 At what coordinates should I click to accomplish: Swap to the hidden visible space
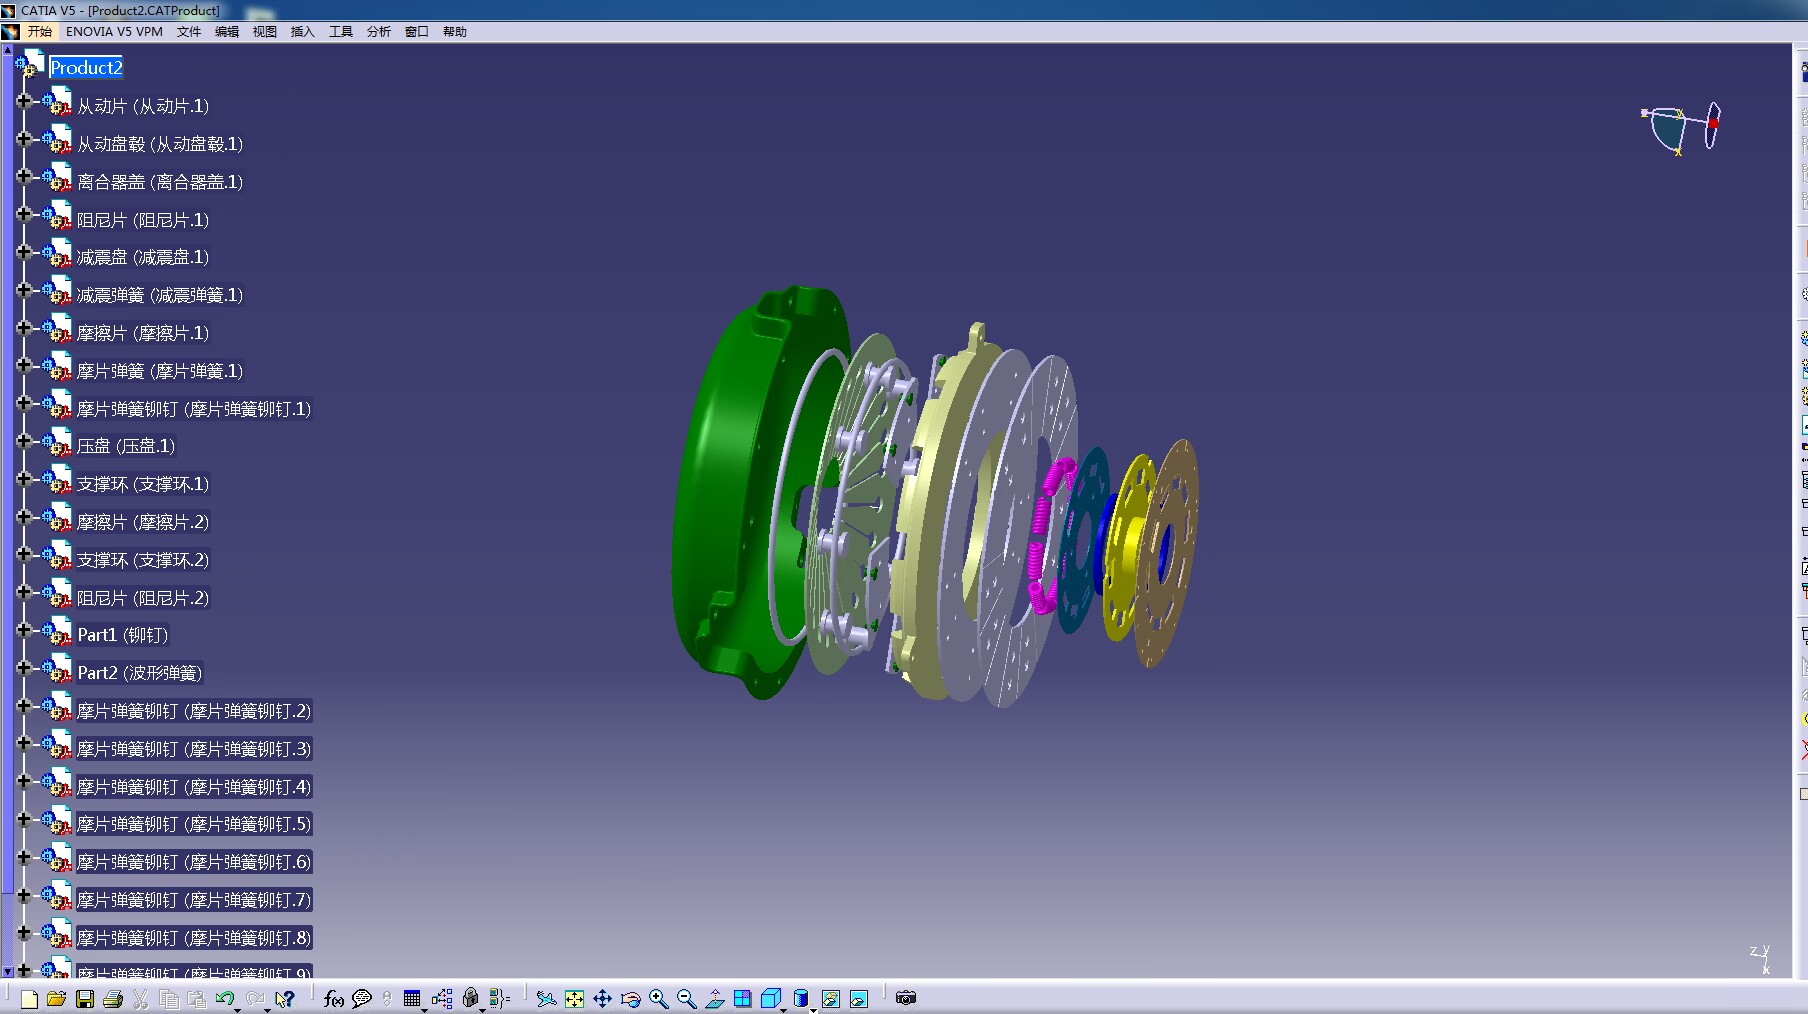click(858, 998)
